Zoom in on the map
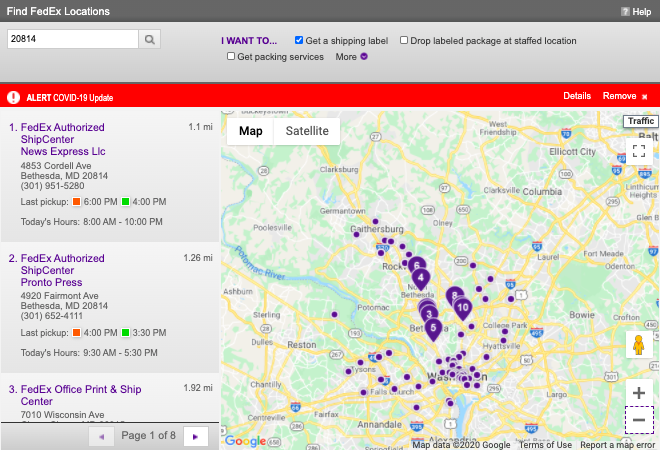Screen dimensions: 660x450 pyautogui.click(x=639, y=393)
